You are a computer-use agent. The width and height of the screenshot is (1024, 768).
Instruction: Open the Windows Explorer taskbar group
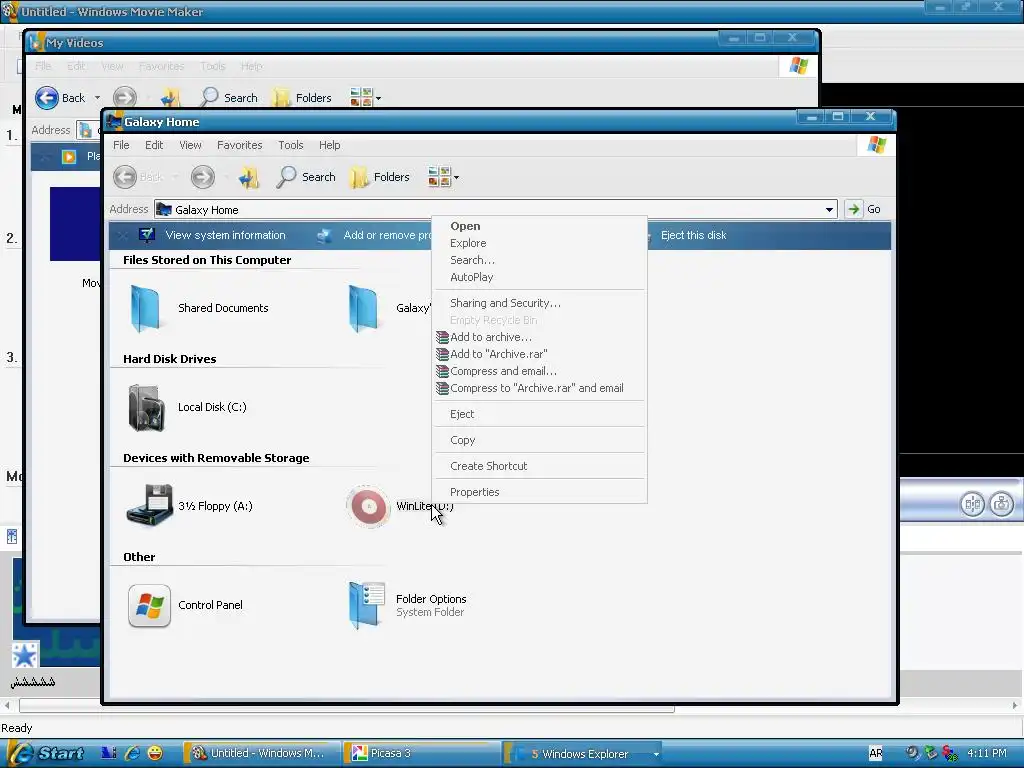(x=584, y=754)
